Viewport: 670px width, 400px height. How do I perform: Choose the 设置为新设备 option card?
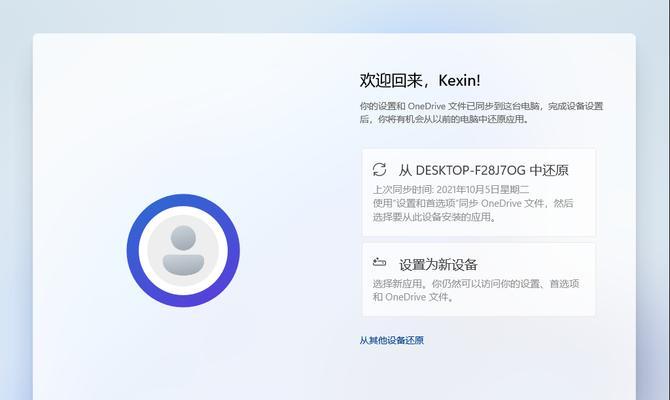(479, 280)
